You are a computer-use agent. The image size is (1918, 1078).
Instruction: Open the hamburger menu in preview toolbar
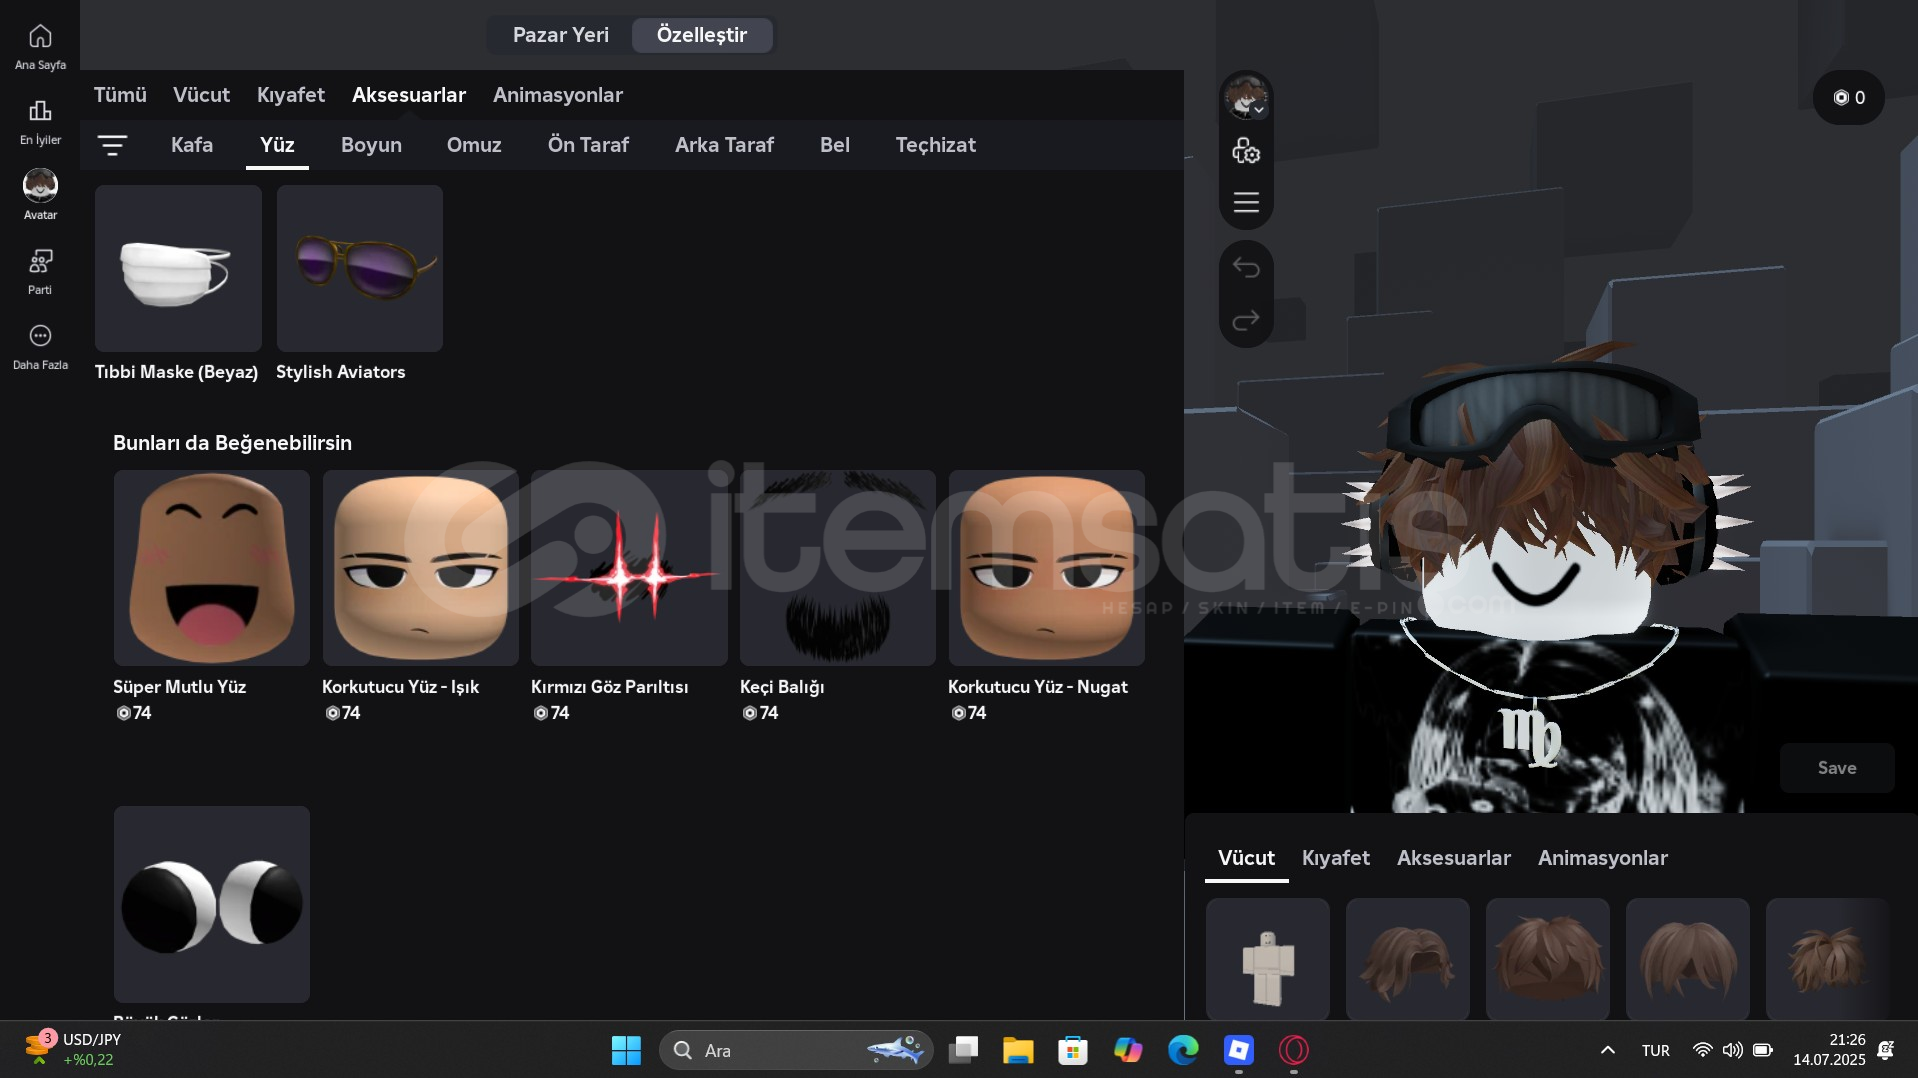point(1246,202)
